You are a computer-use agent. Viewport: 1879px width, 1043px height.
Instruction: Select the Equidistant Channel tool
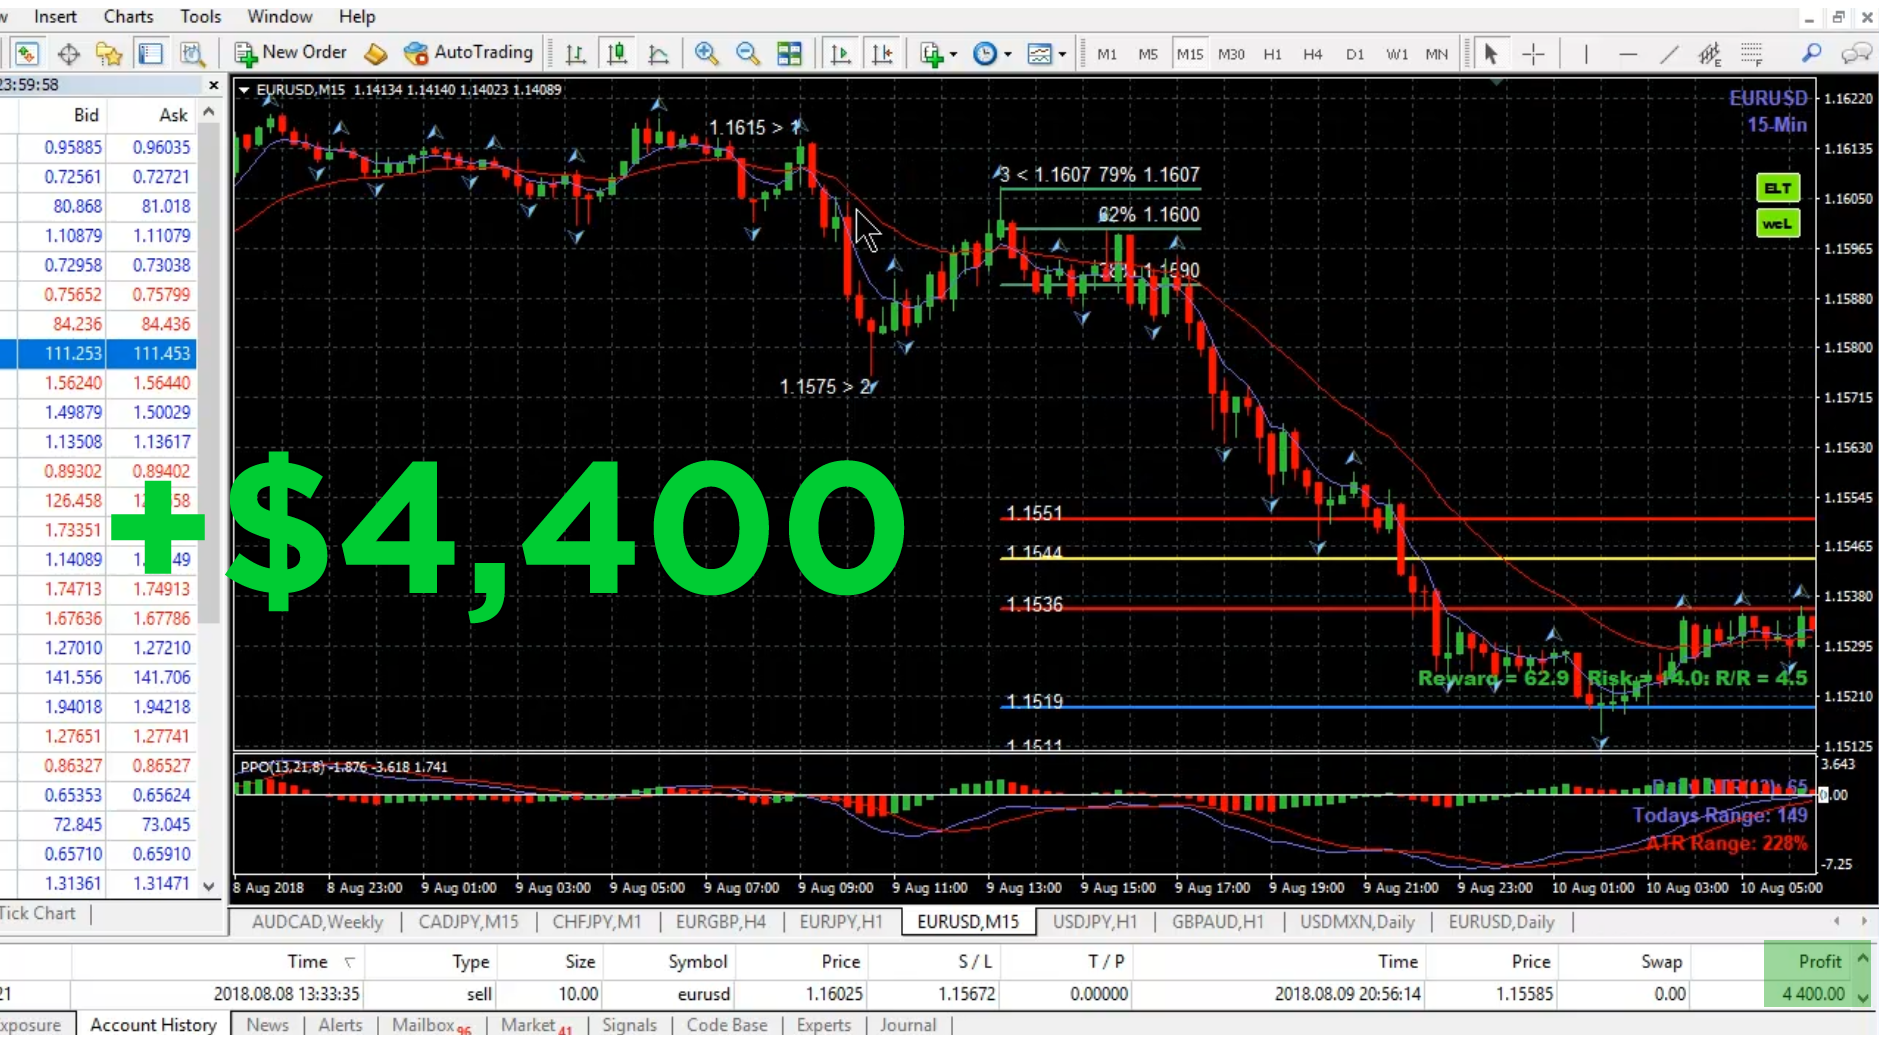(1710, 53)
